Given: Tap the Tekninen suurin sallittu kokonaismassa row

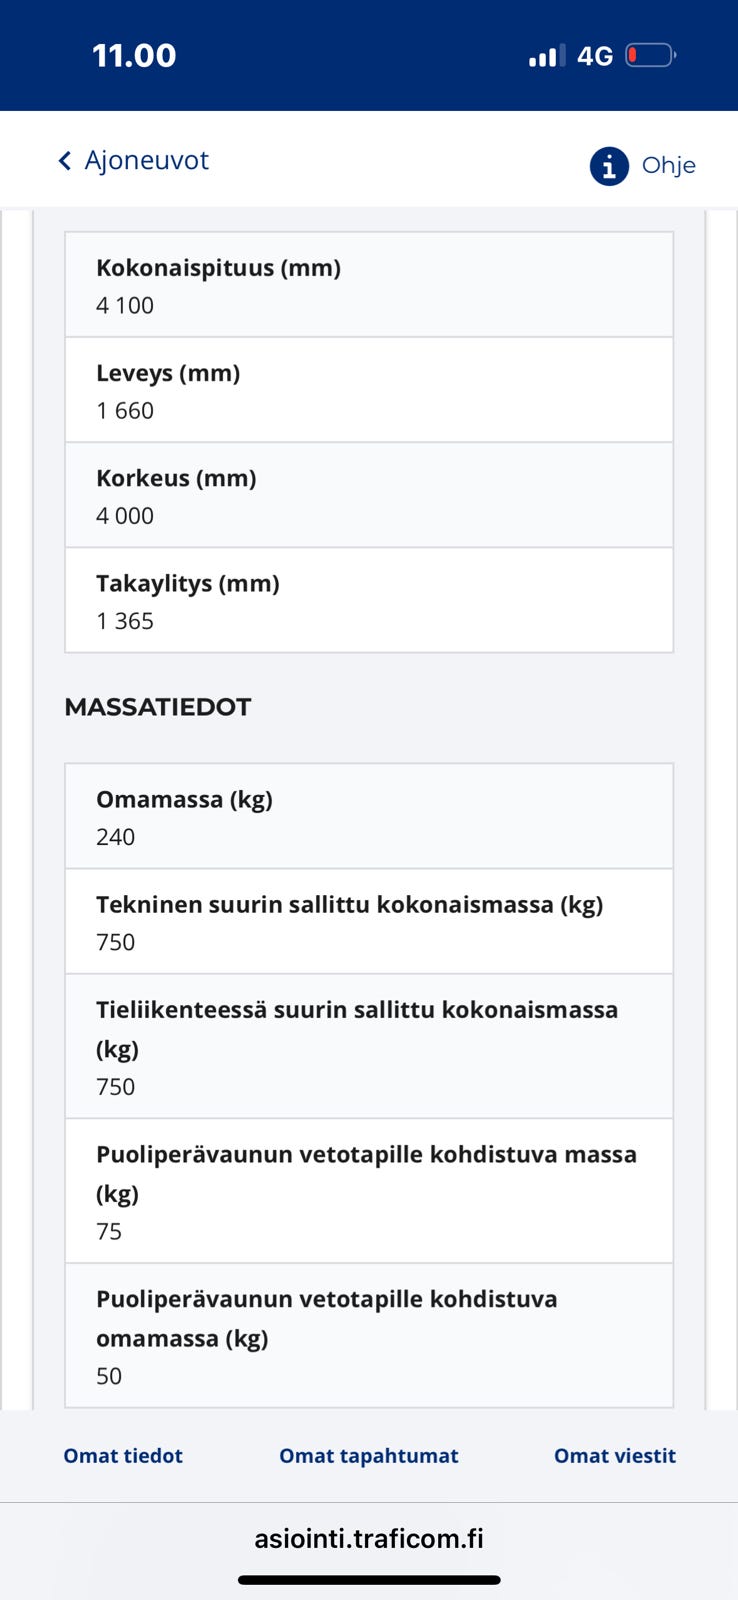Looking at the screenshot, I should 368,921.
